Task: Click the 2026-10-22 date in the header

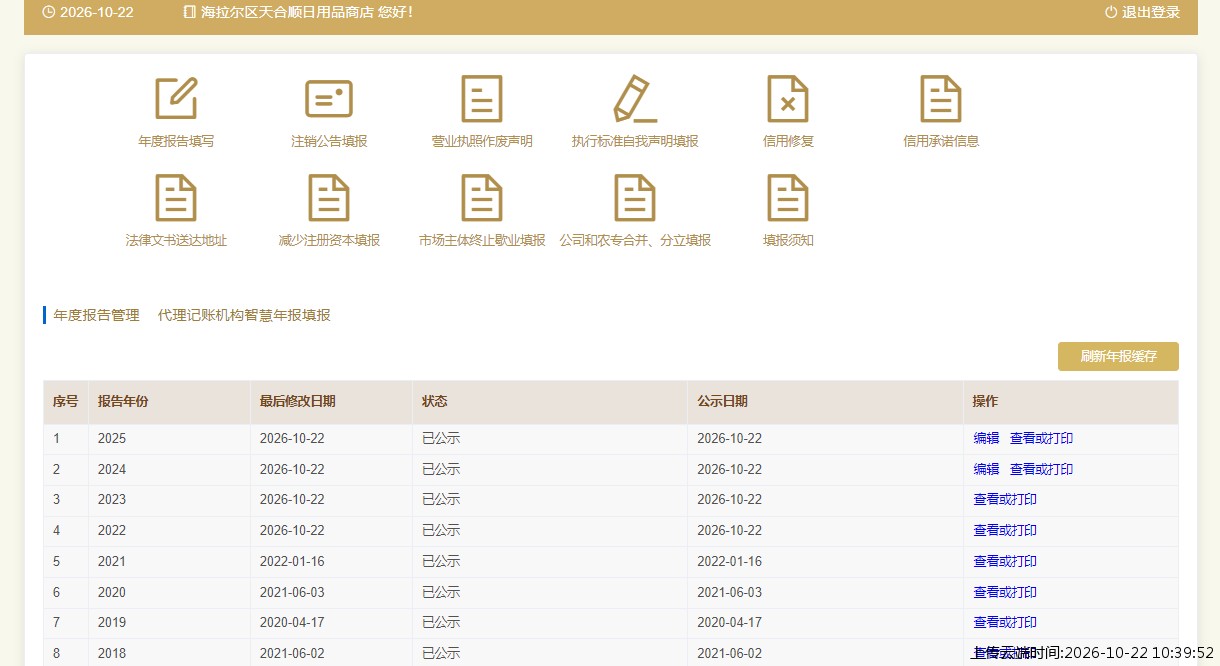Action: tap(97, 12)
